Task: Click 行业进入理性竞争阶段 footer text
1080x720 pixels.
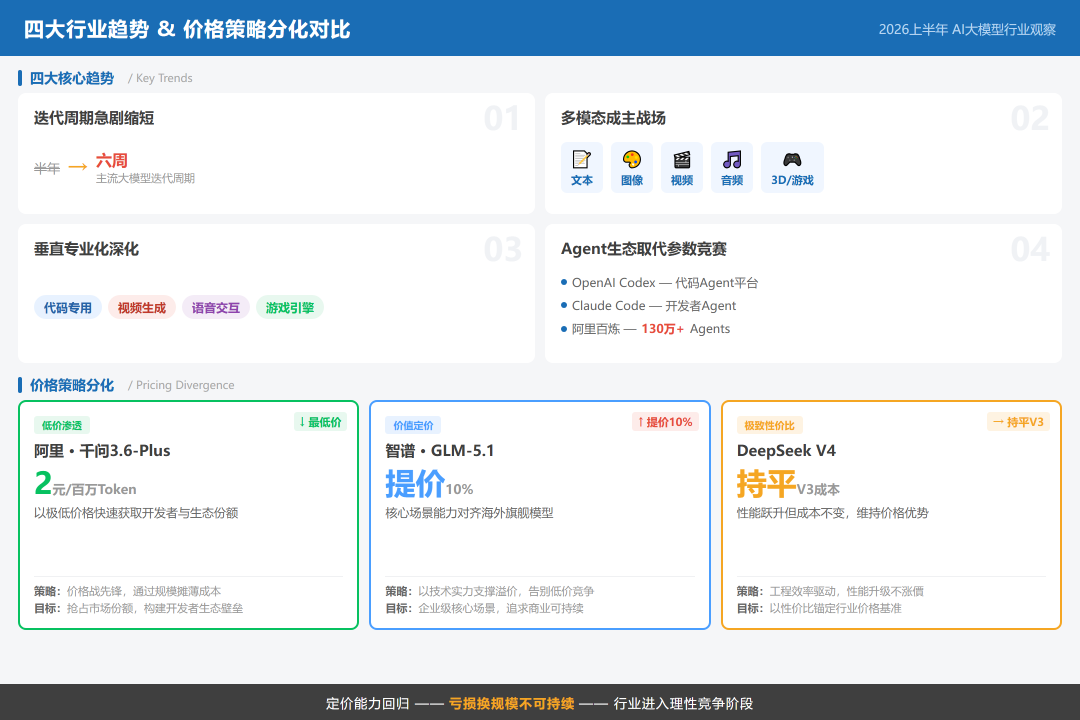Action: point(683,703)
